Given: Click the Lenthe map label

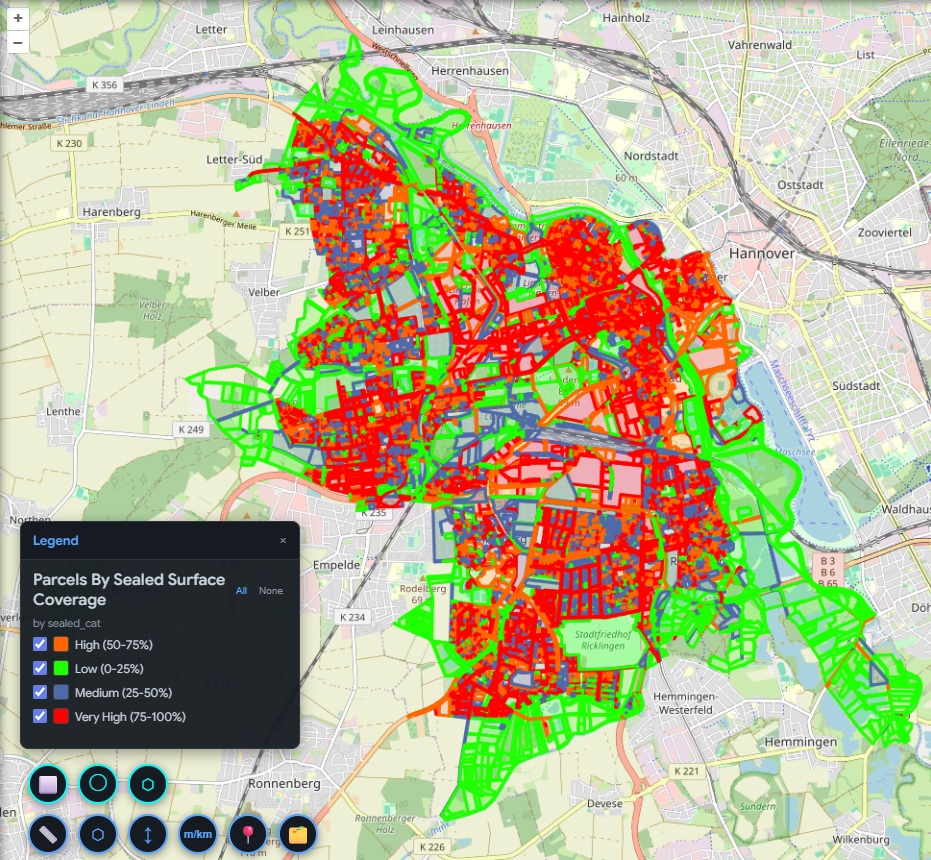Looking at the screenshot, I should pyautogui.click(x=64, y=411).
